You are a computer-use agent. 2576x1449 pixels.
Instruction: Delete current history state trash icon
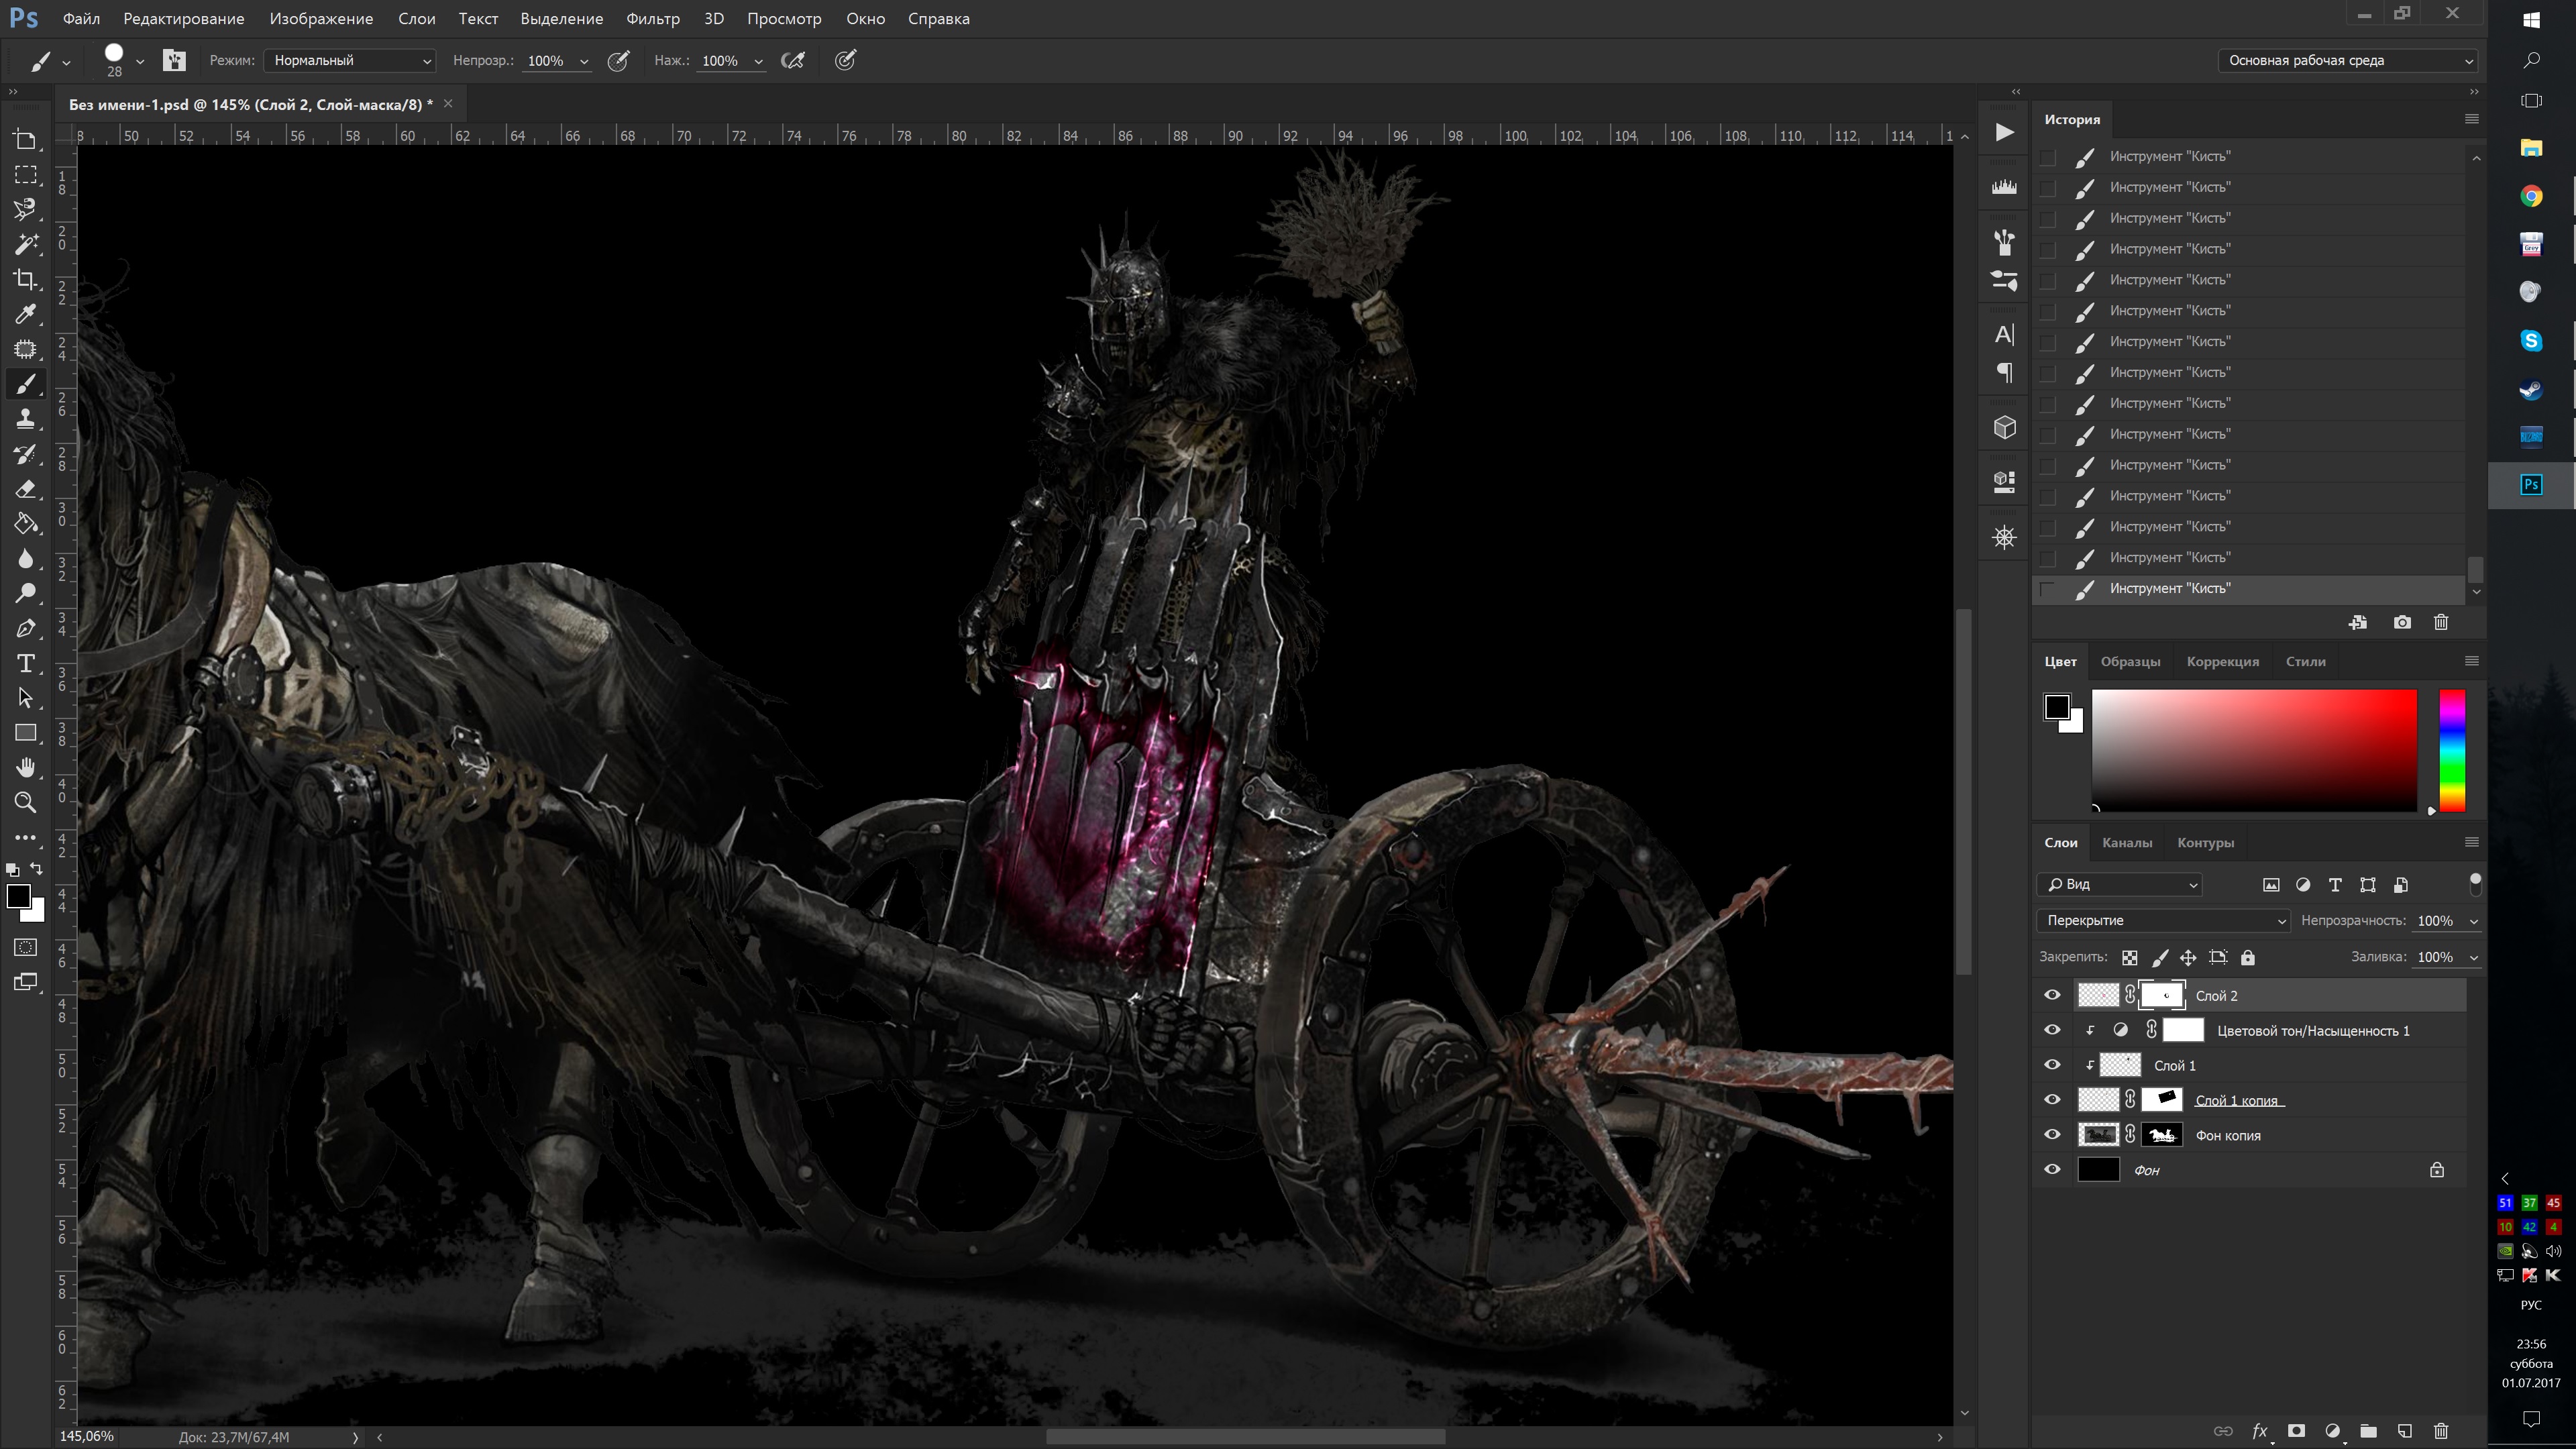2441,622
